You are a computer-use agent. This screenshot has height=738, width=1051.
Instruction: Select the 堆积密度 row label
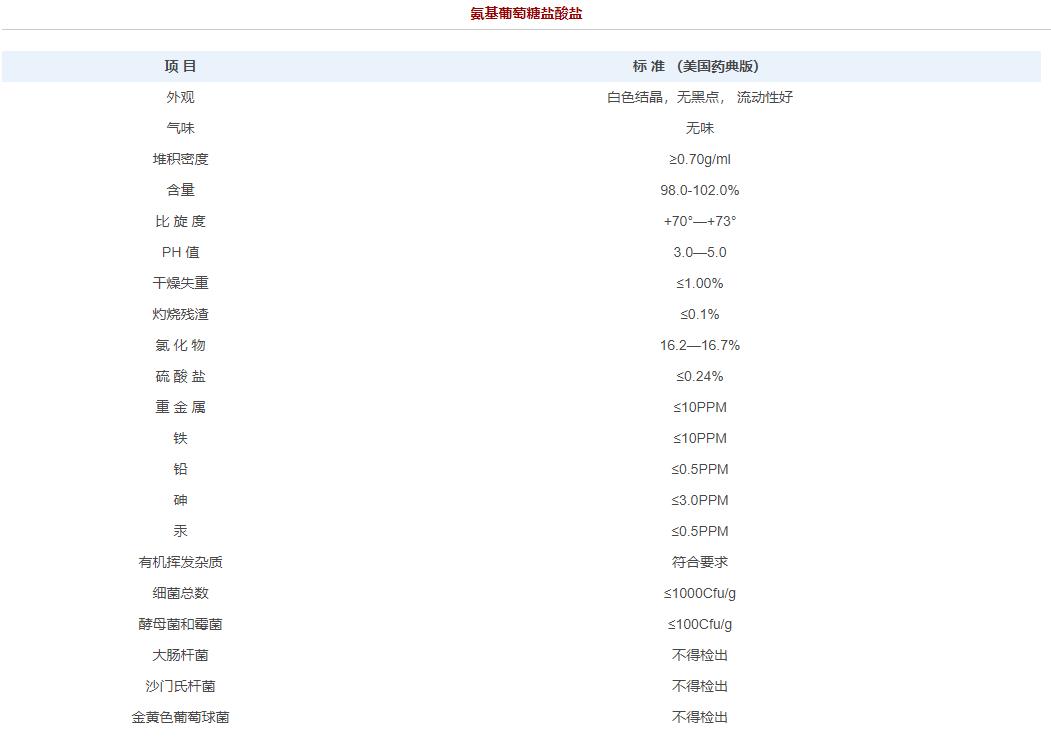tap(180, 159)
